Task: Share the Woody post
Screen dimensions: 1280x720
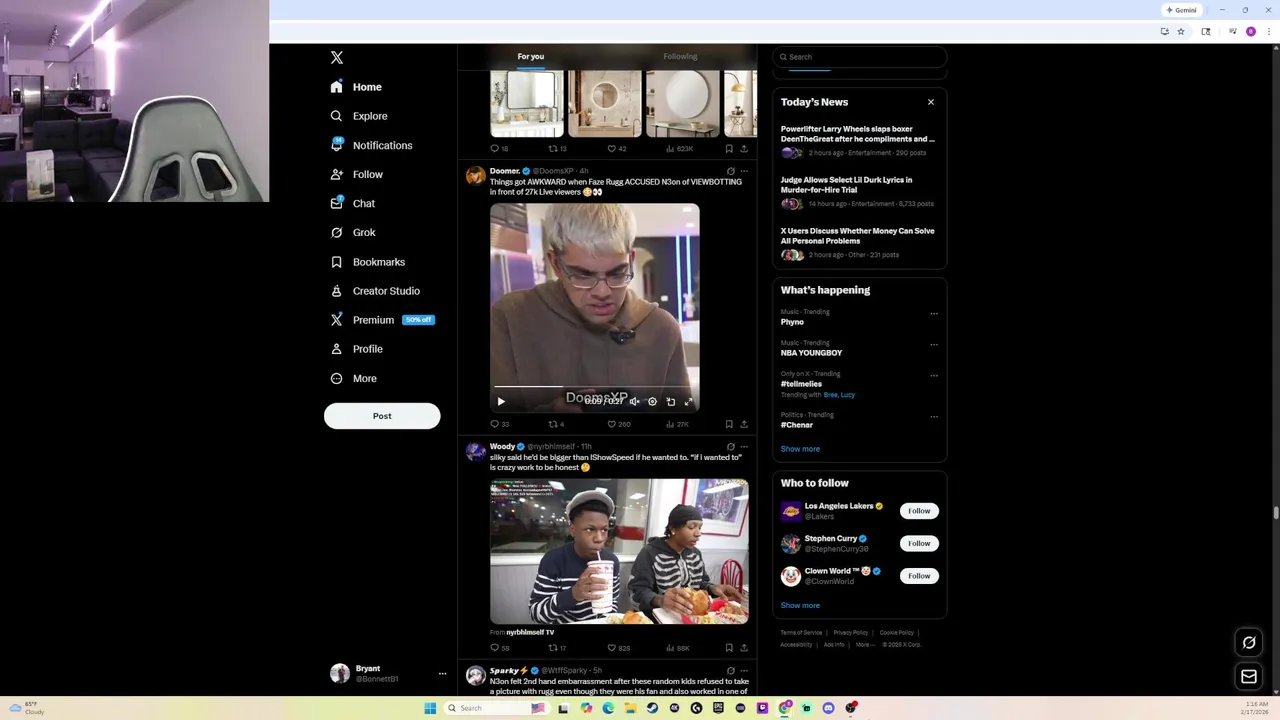Action: 744,648
